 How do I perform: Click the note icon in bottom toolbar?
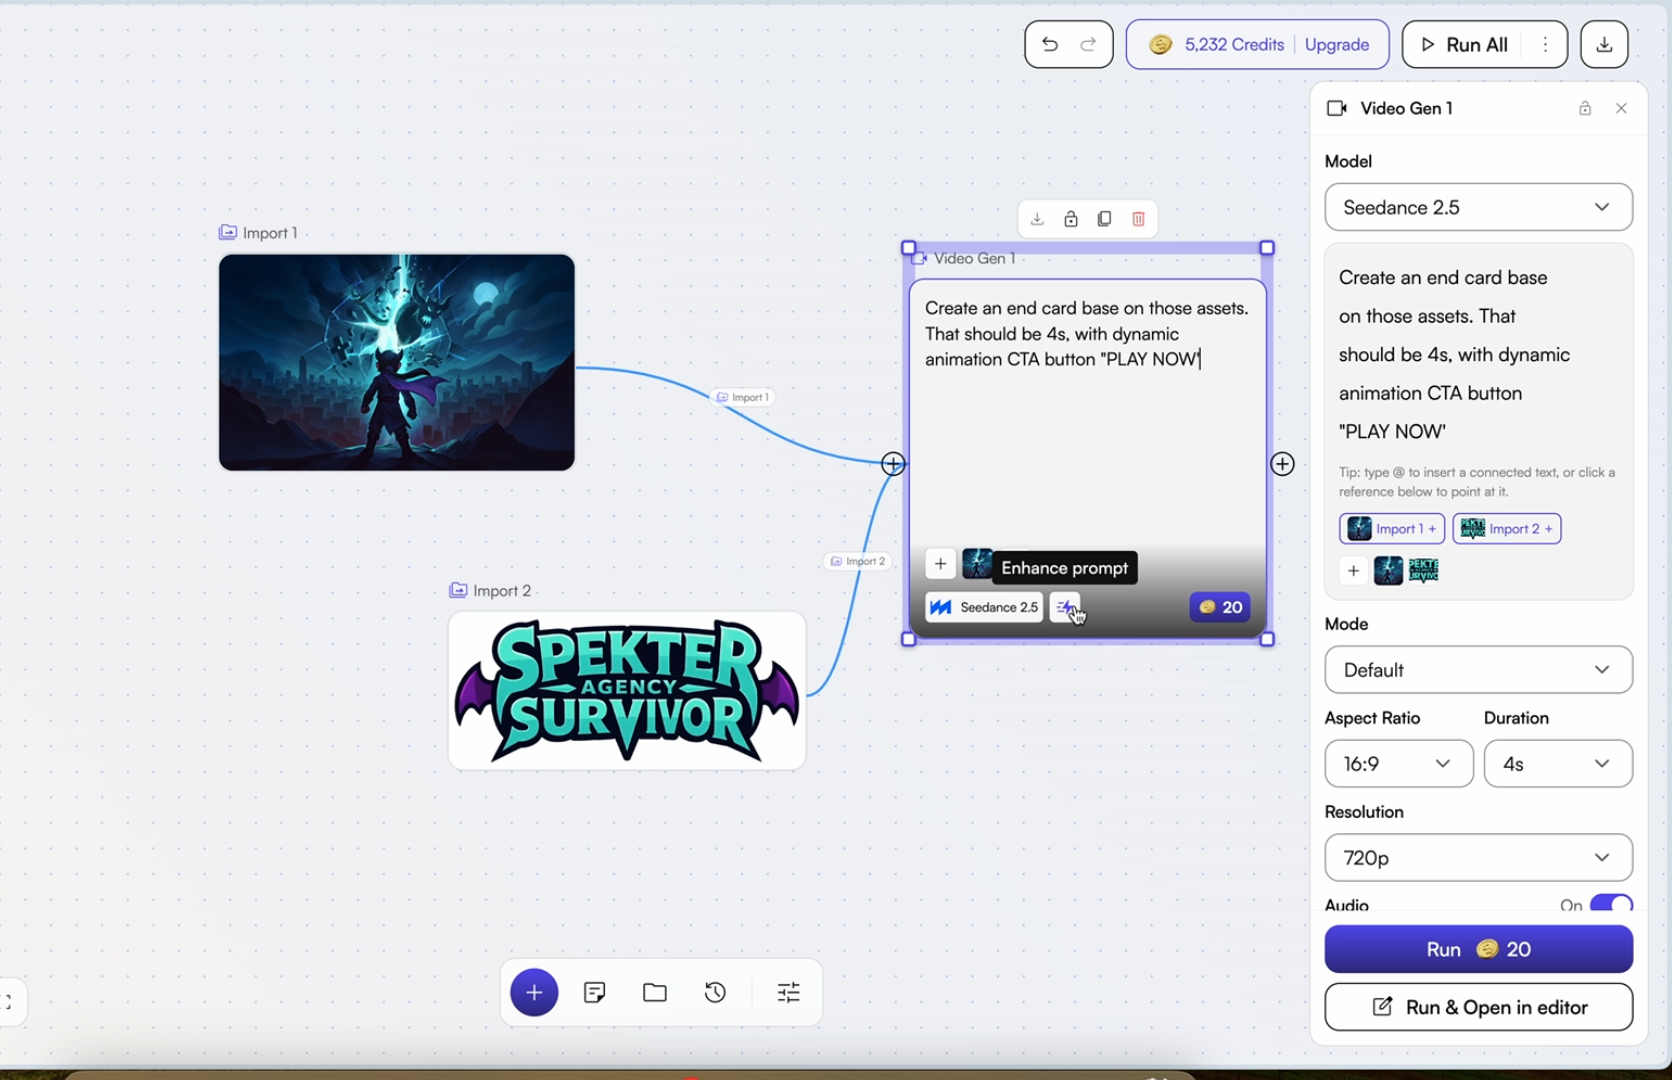point(595,992)
